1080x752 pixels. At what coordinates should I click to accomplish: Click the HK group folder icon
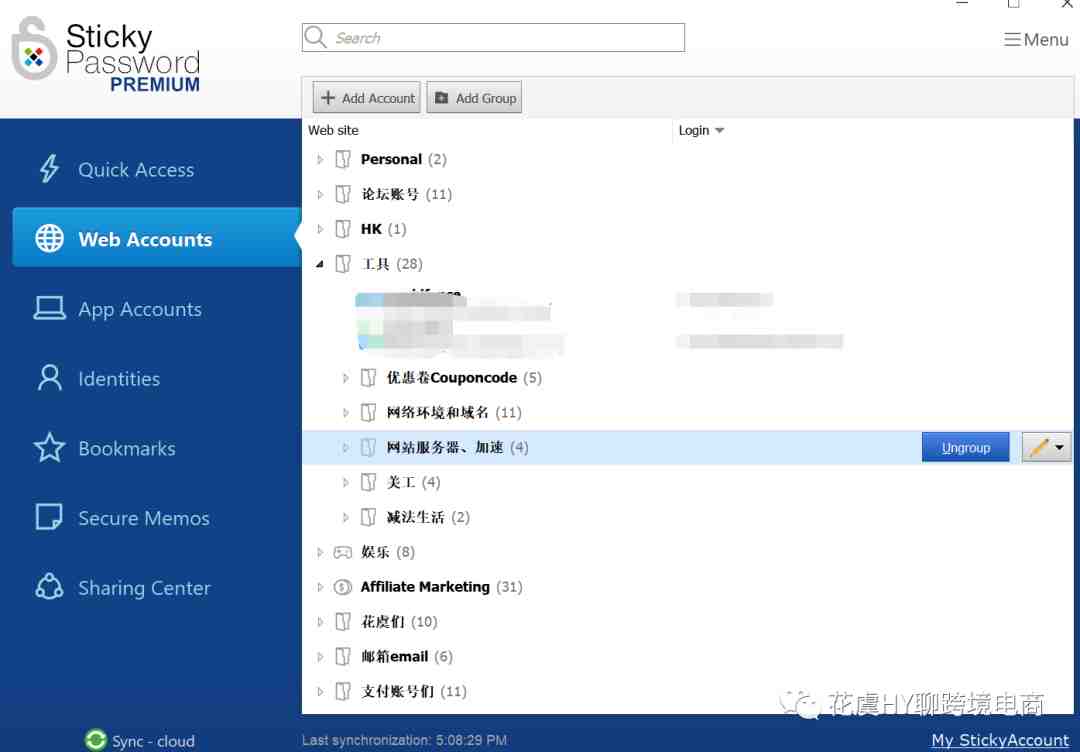343,229
